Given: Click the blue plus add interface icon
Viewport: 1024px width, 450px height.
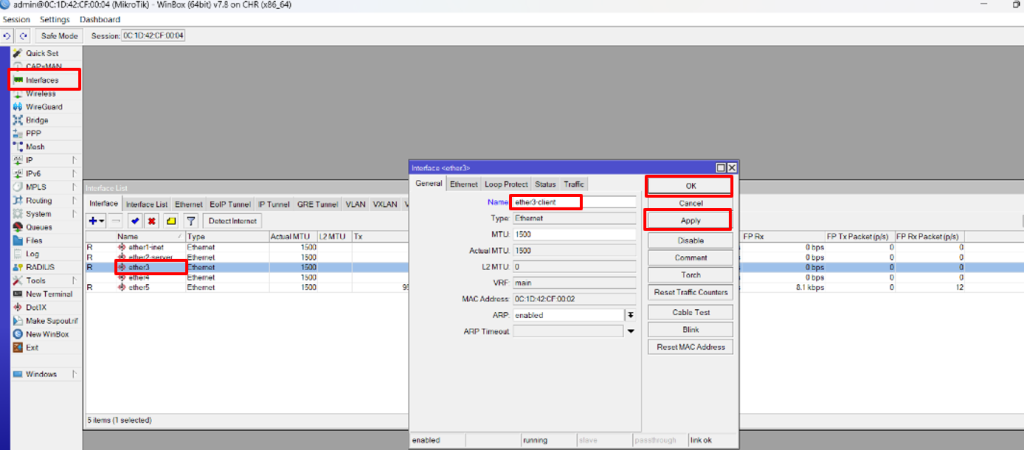Looking at the screenshot, I should click(x=95, y=220).
